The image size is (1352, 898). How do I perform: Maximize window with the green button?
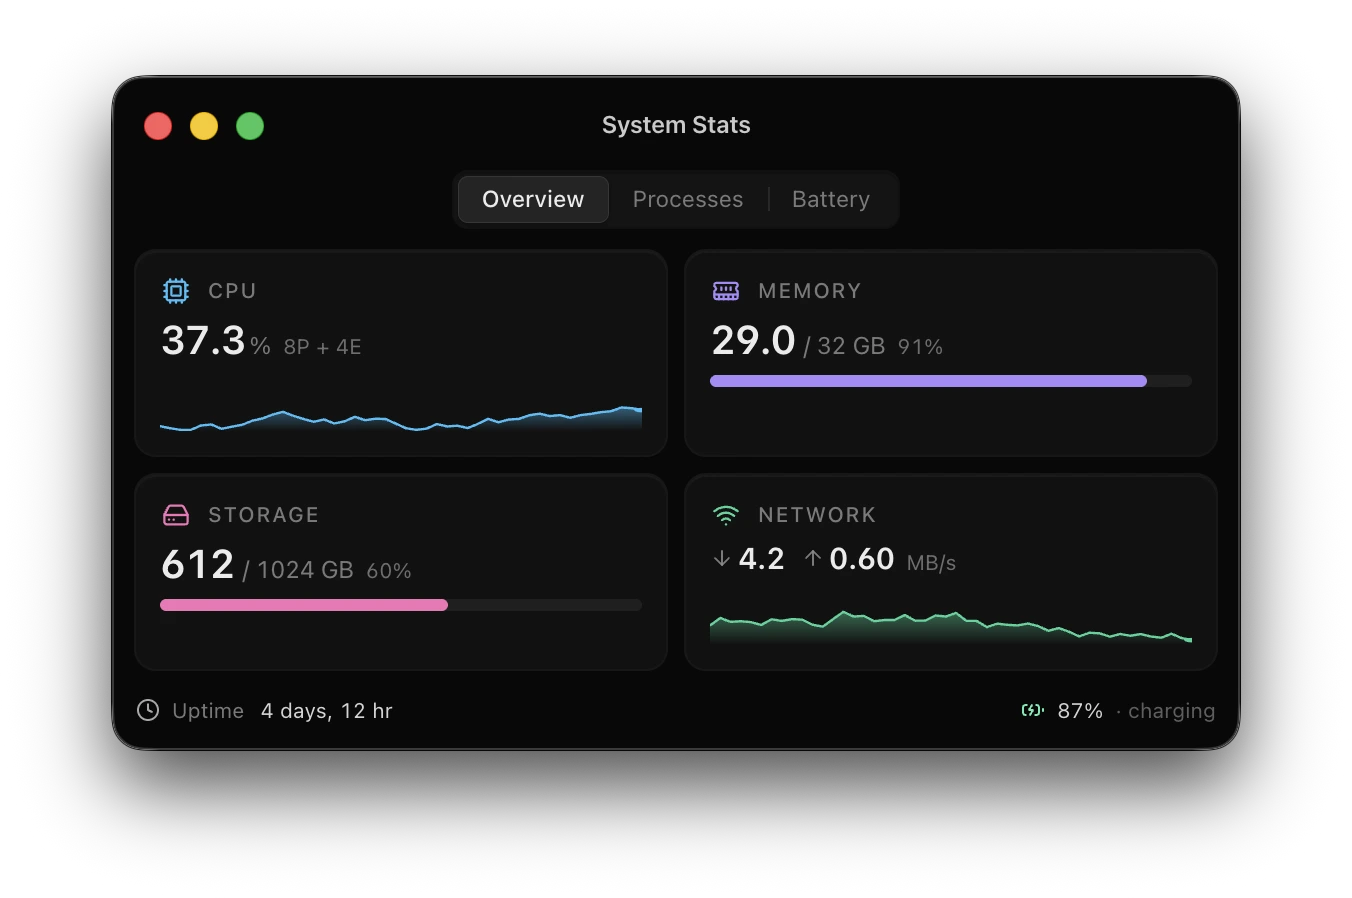tap(250, 126)
